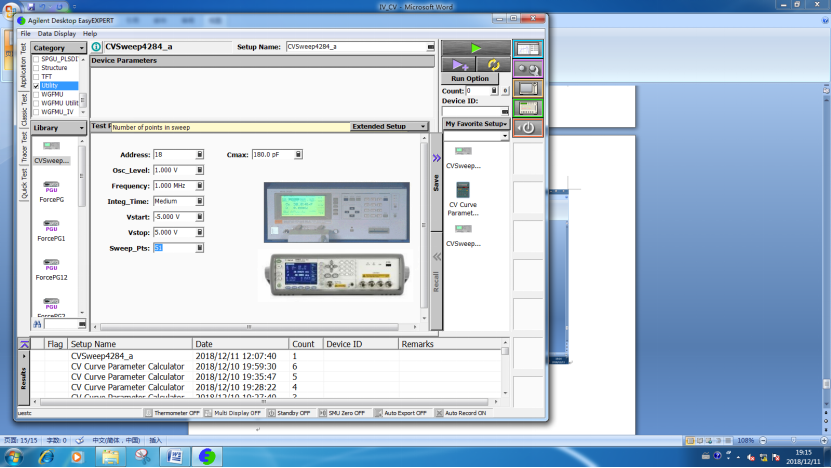Uncheck the Utility category checkbox
Screen dimensions: 831x468
(36, 86)
